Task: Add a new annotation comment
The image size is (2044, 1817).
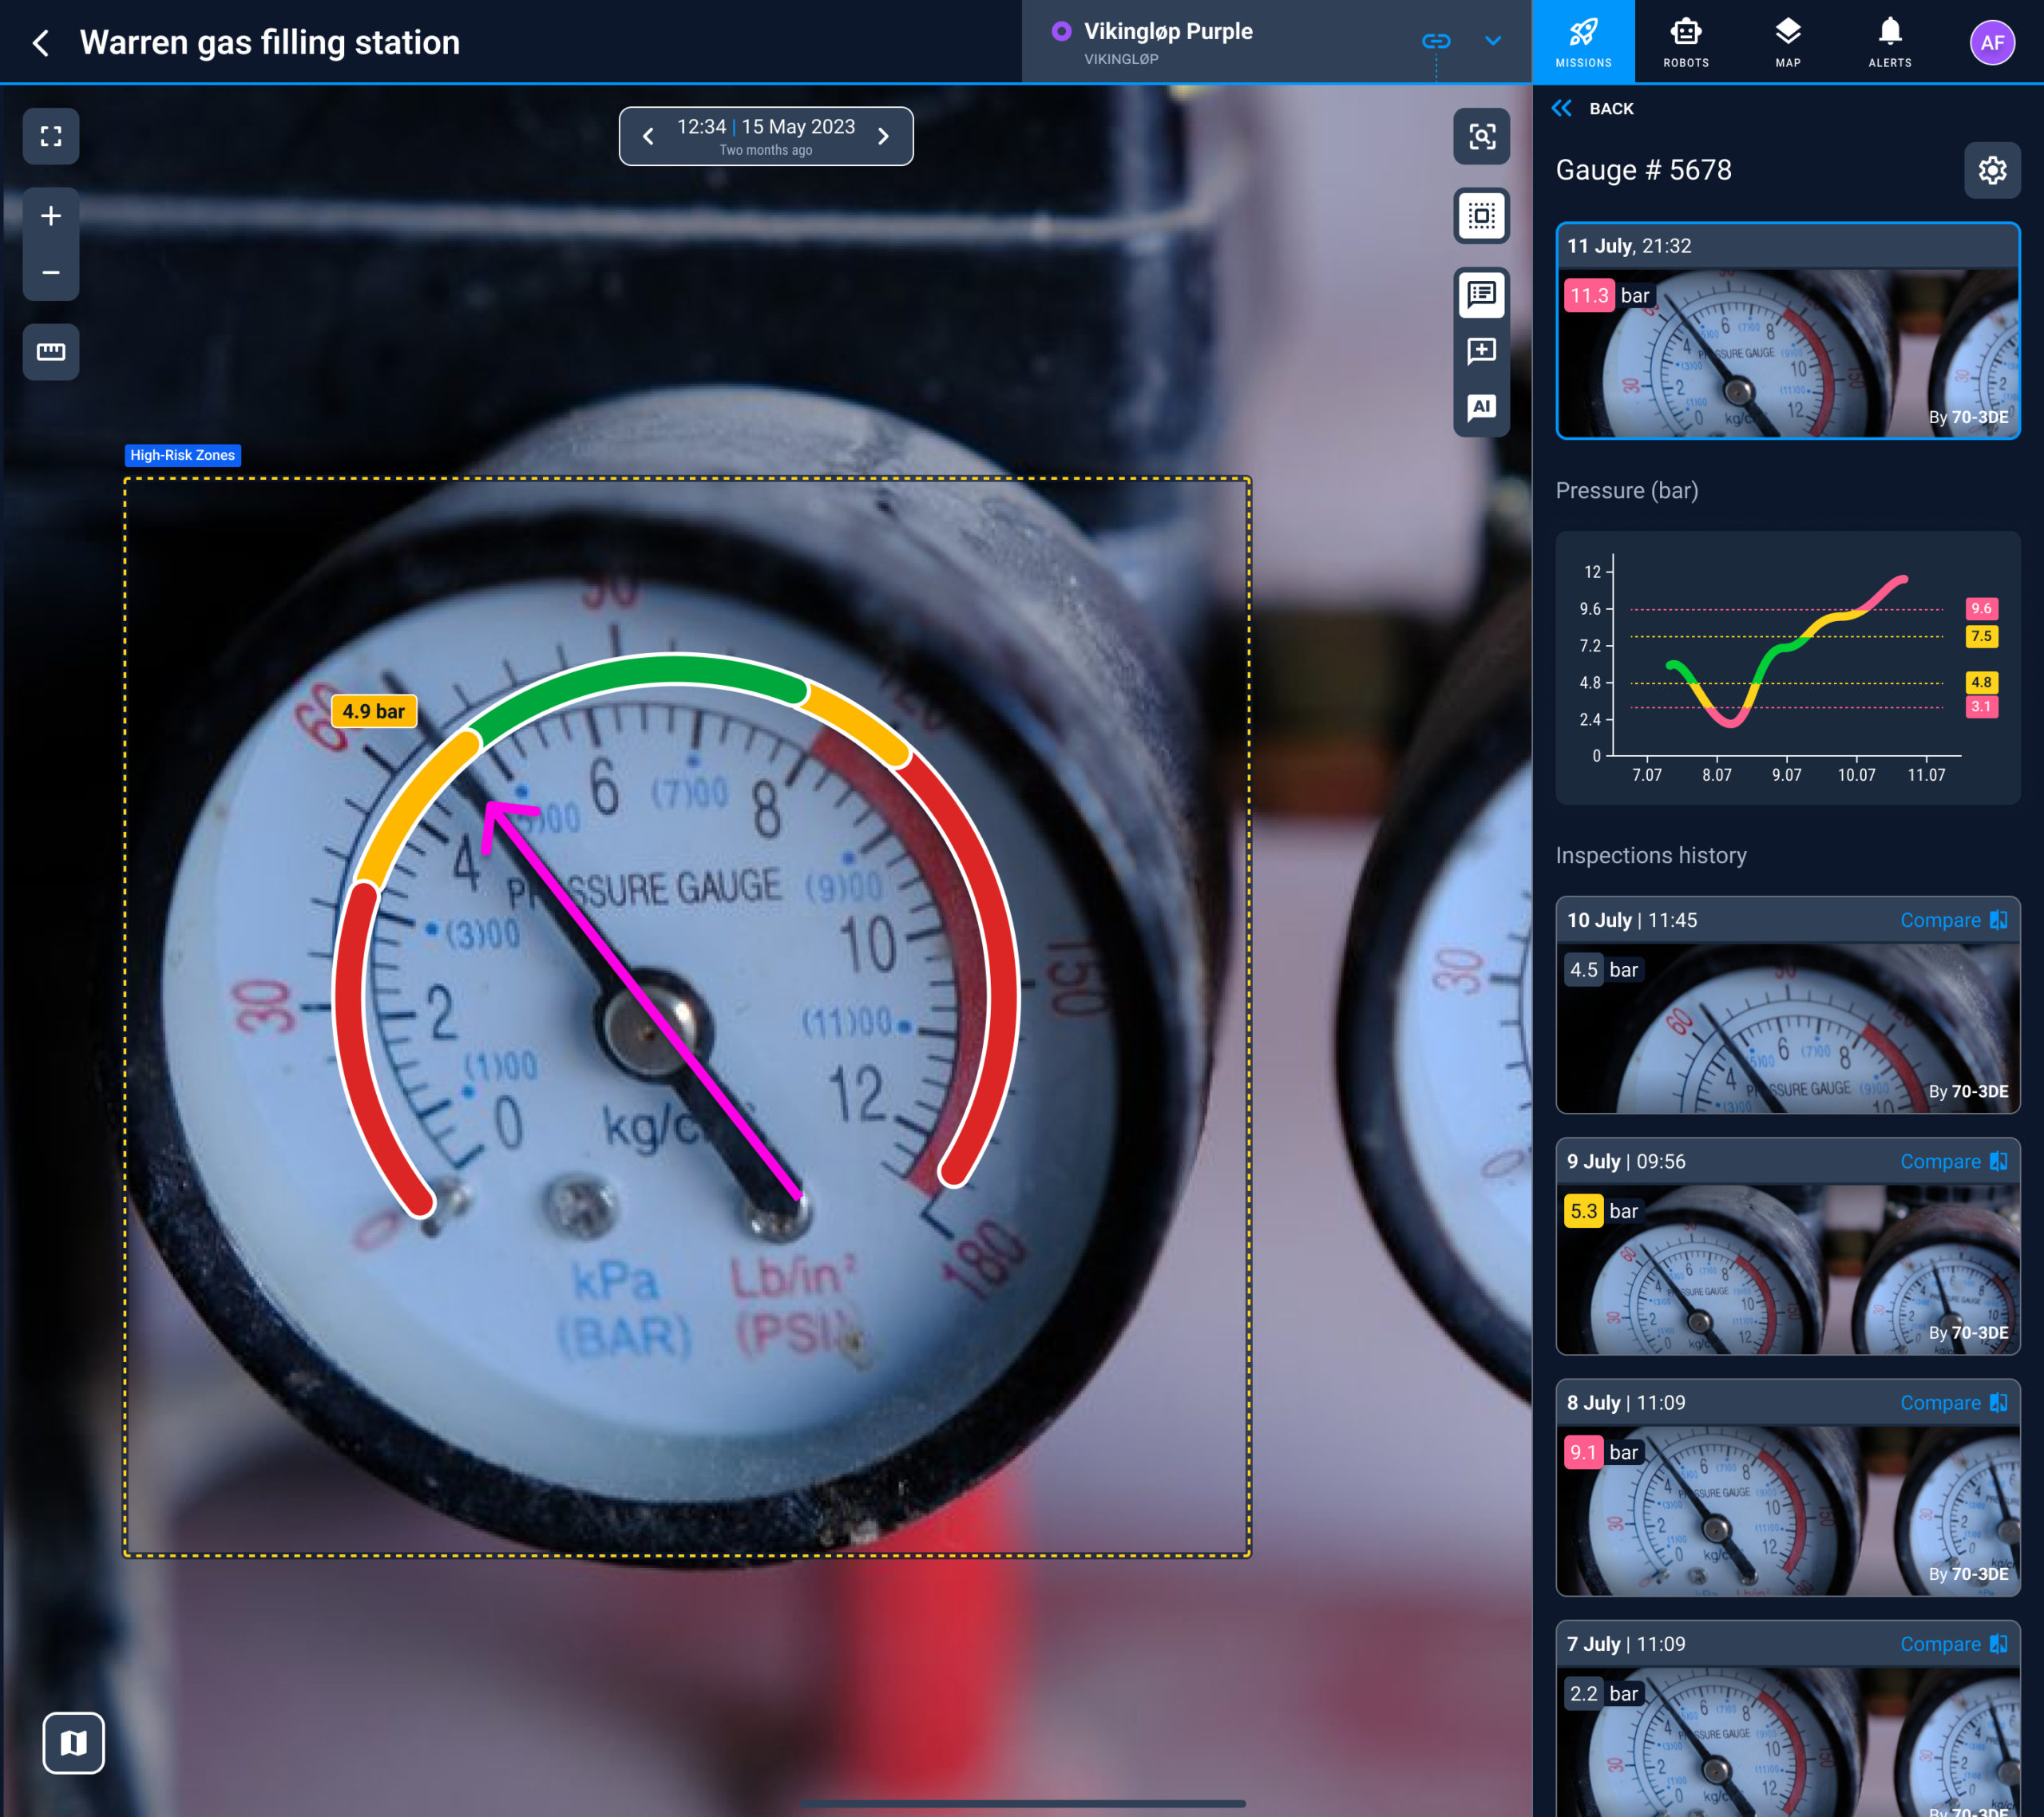Action: 1481,351
